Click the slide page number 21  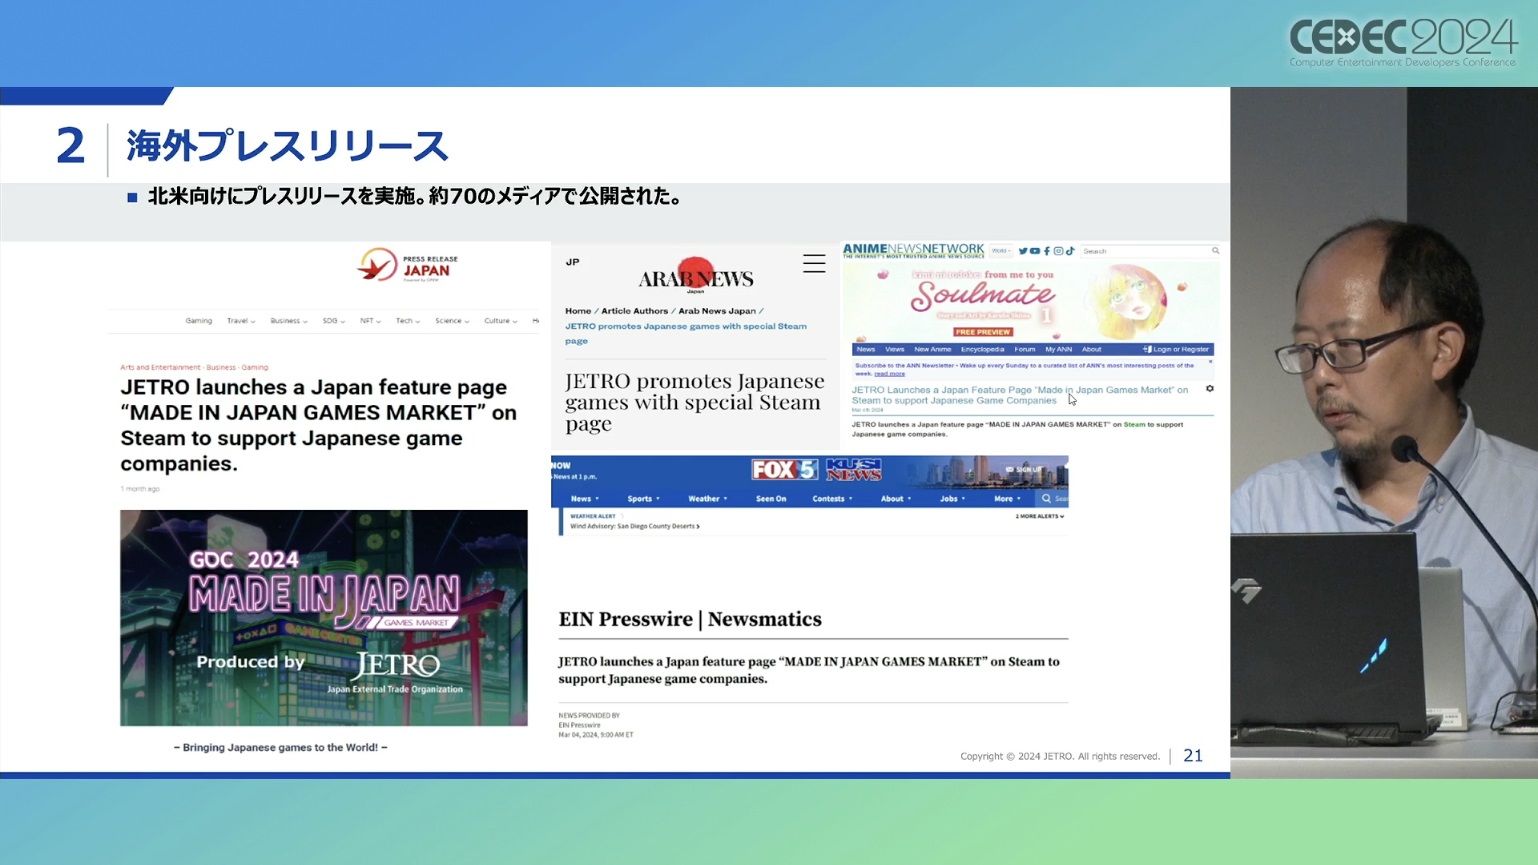tap(1193, 756)
